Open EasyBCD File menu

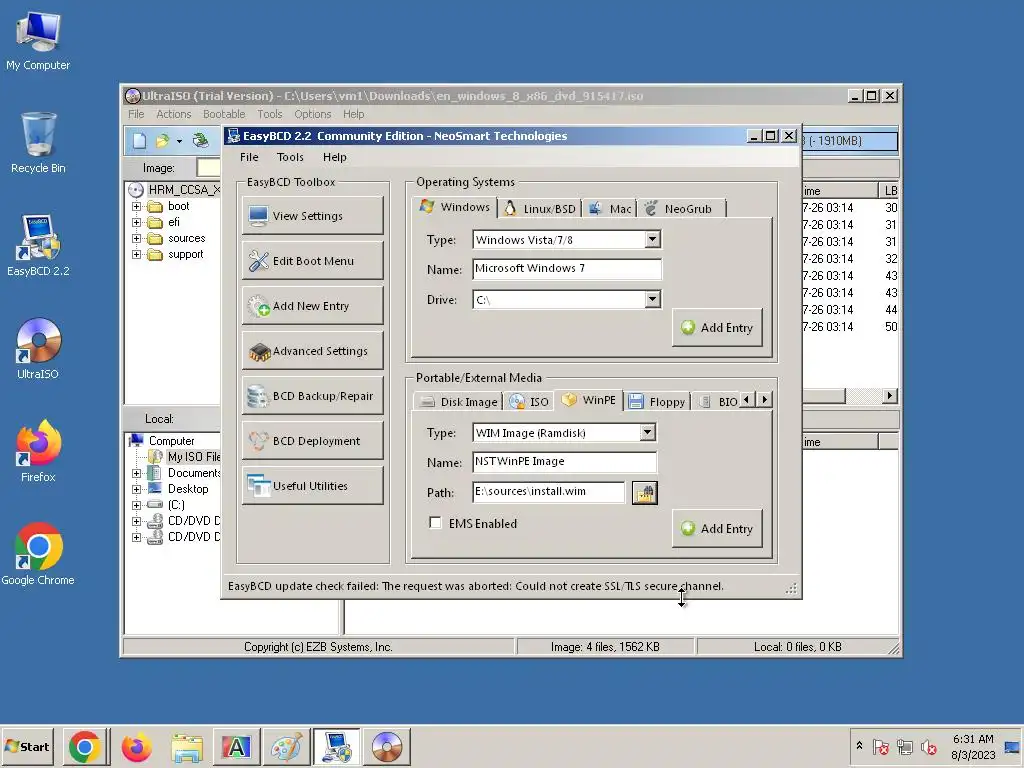[249, 157]
